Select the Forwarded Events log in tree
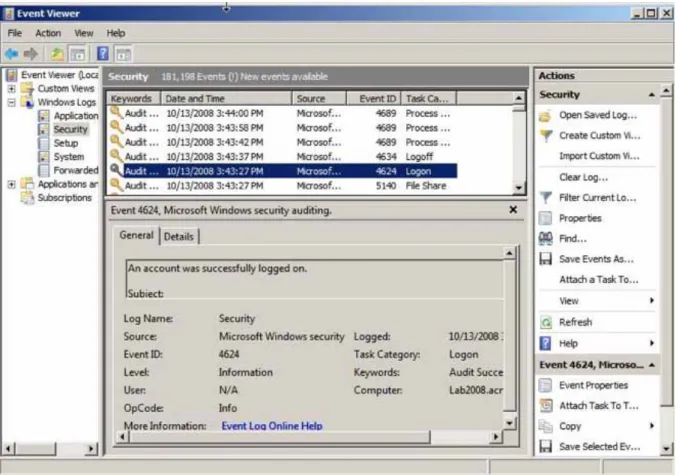The width and height of the screenshot is (679, 475). 76,170
